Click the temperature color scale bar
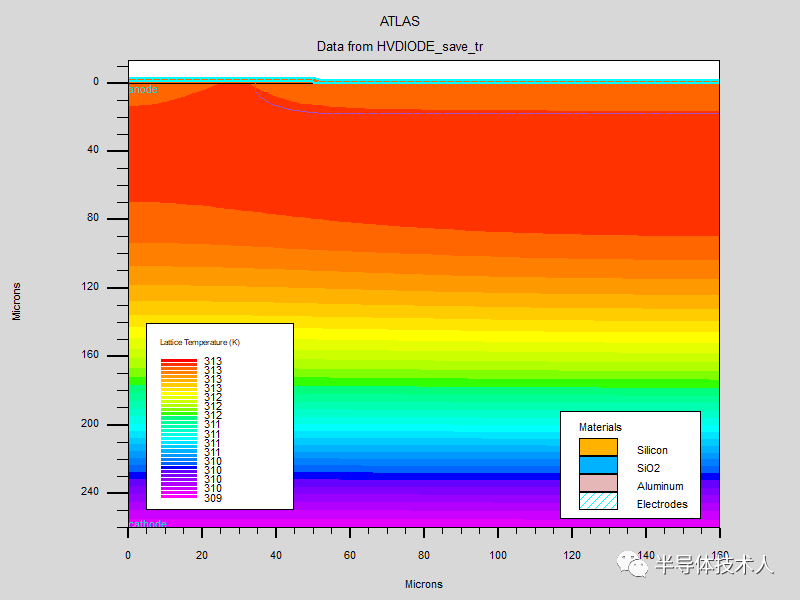800x600 pixels. (x=179, y=428)
